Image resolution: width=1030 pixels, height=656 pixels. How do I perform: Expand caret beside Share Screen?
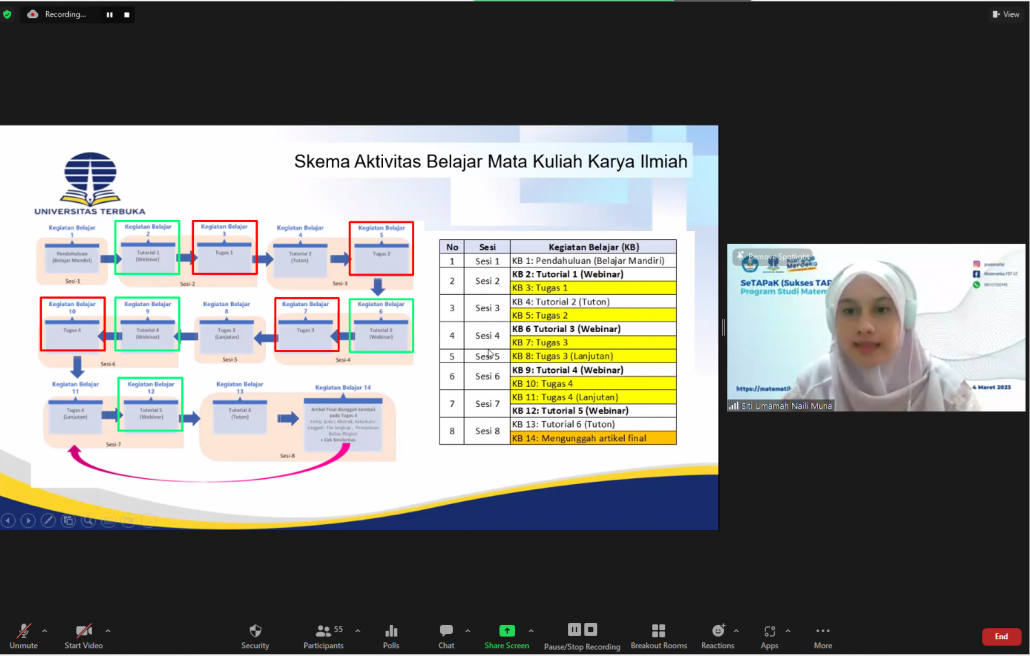coord(531,631)
